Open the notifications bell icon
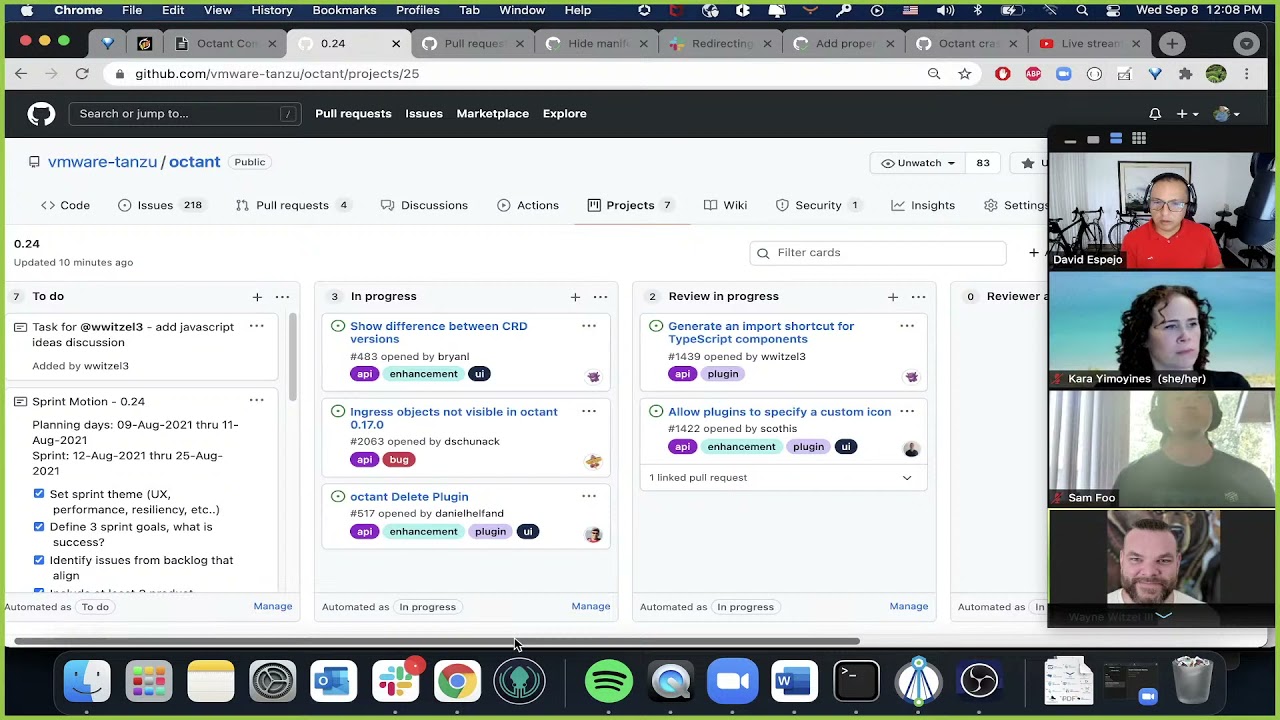This screenshot has height=720, width=1280. [x=1155, y=114]
